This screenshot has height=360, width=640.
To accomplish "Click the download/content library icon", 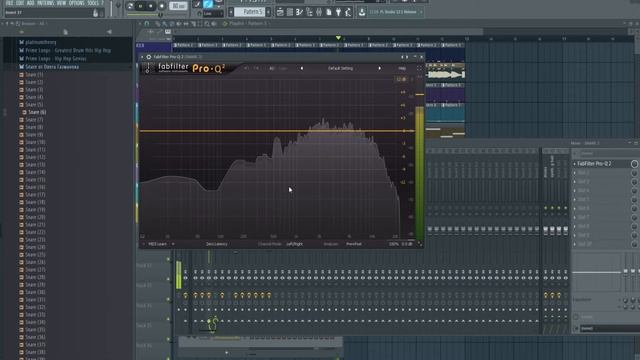I will 362,12.
